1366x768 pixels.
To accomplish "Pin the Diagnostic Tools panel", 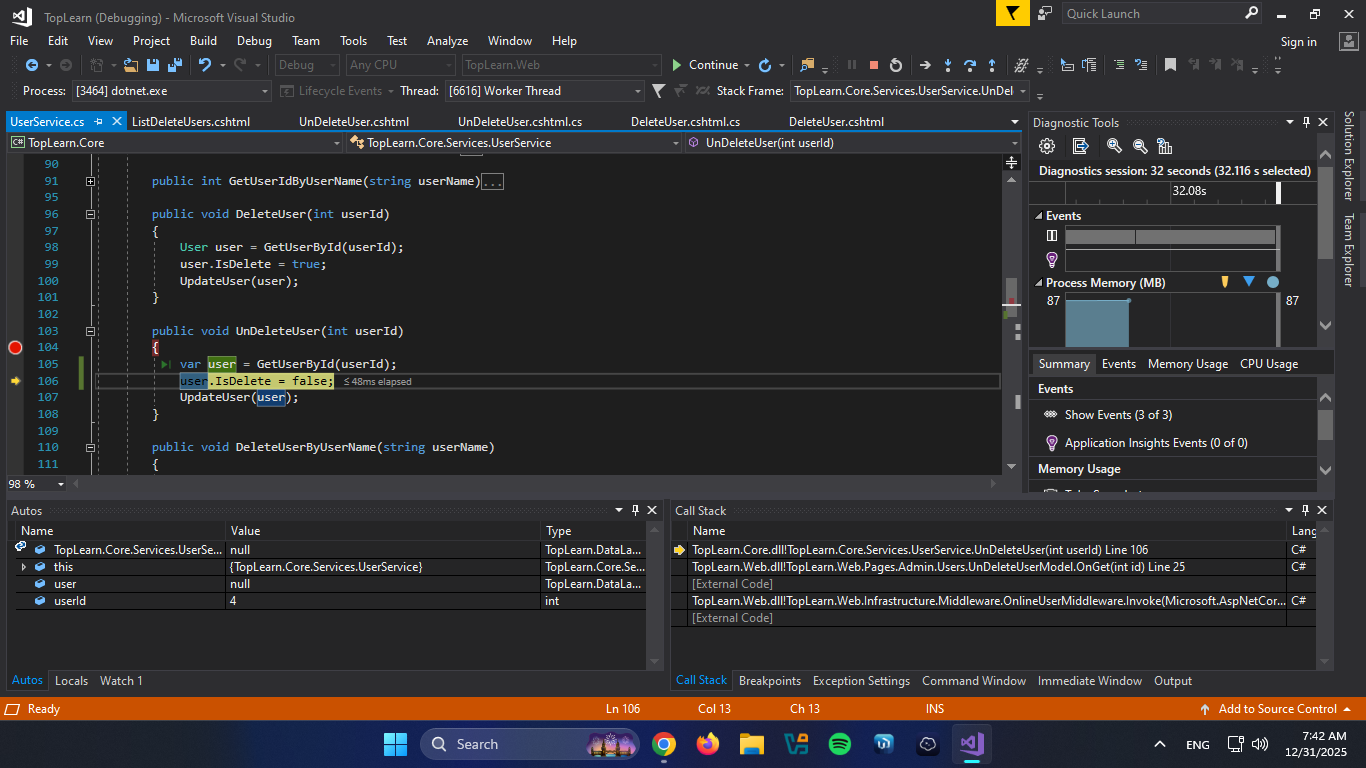I will [1306, 123].
